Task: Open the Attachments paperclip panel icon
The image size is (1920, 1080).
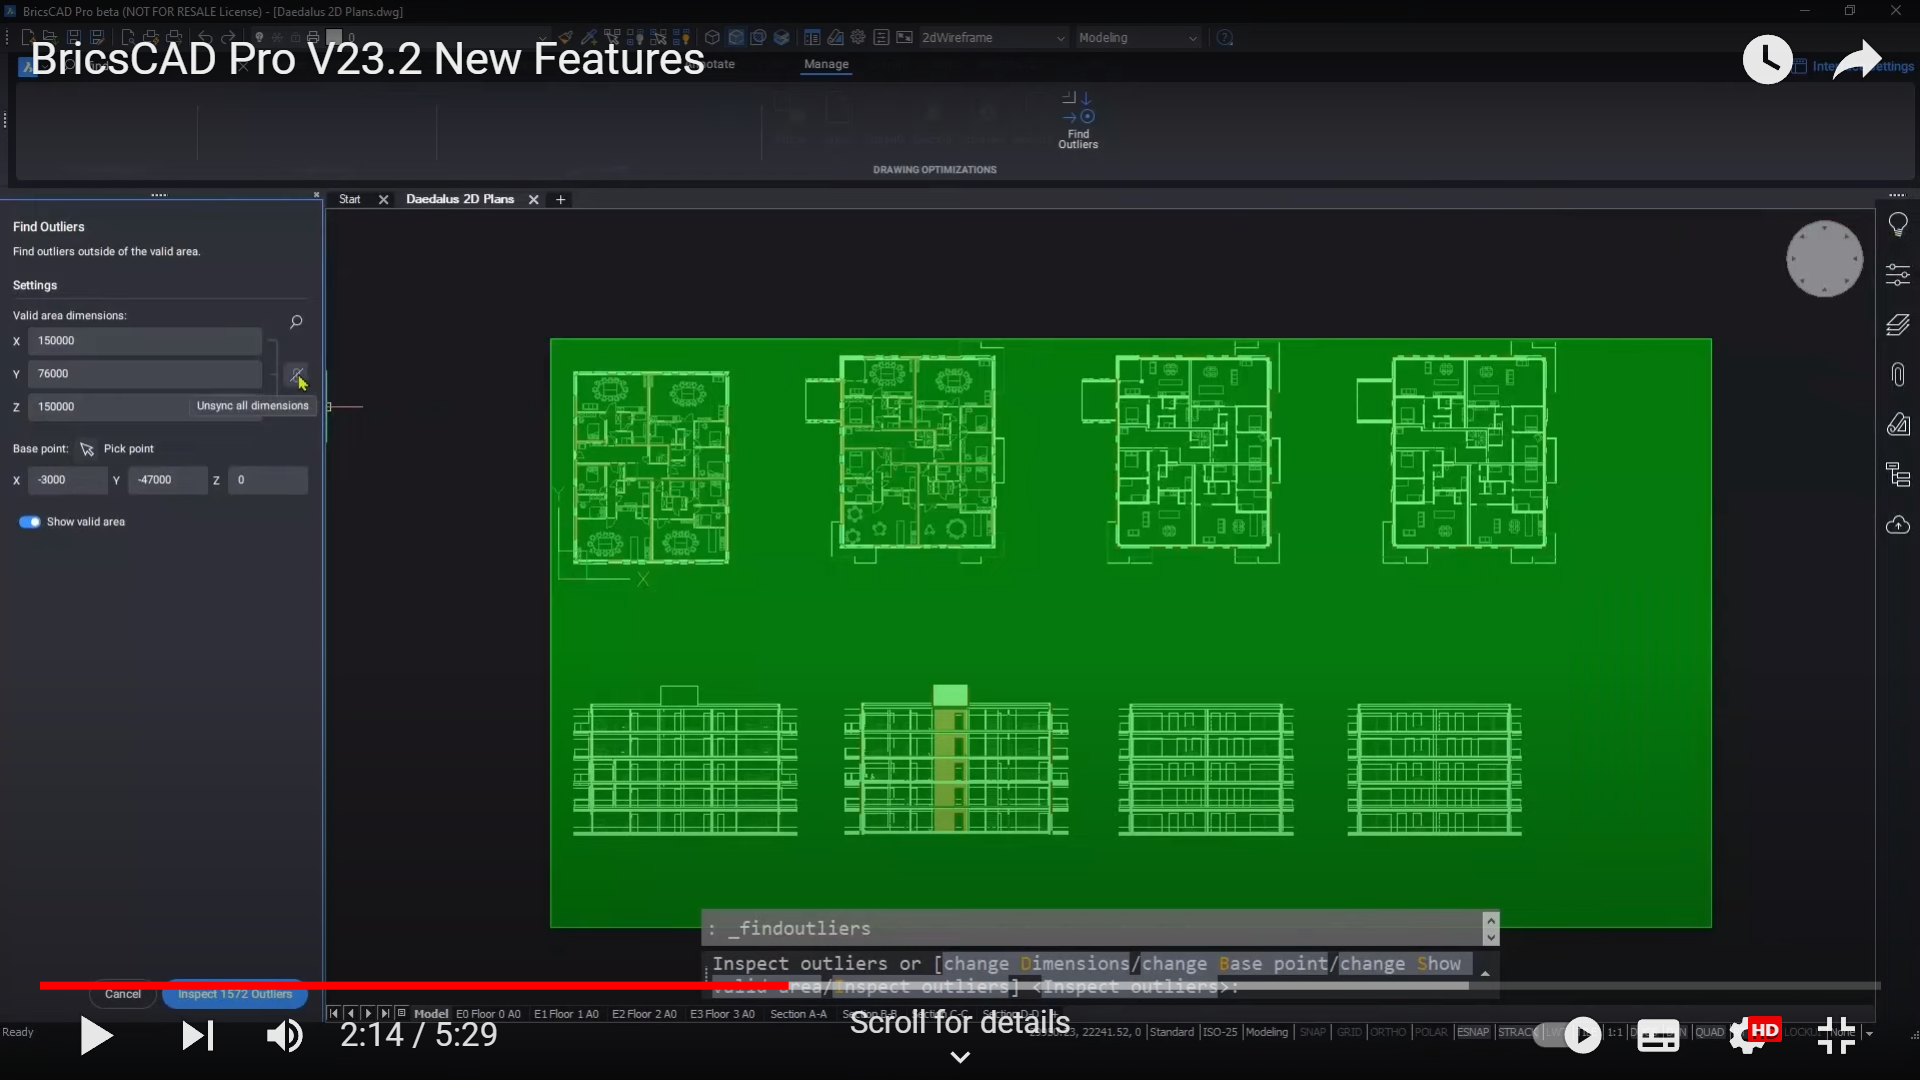Action: (x=1897, y=374)
